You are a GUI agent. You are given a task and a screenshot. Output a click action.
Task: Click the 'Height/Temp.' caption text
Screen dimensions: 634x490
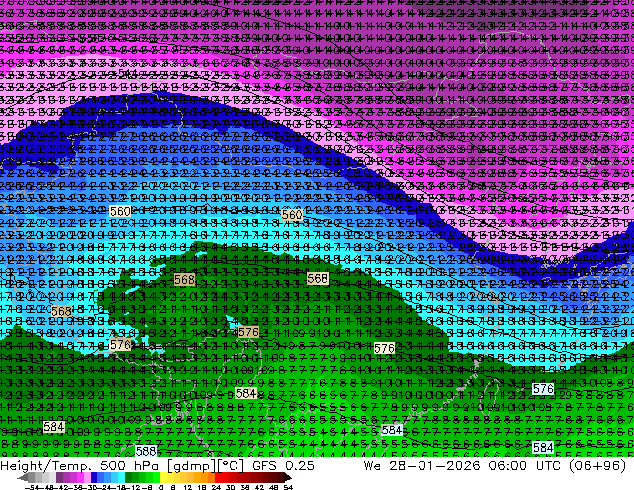point(46,465)
